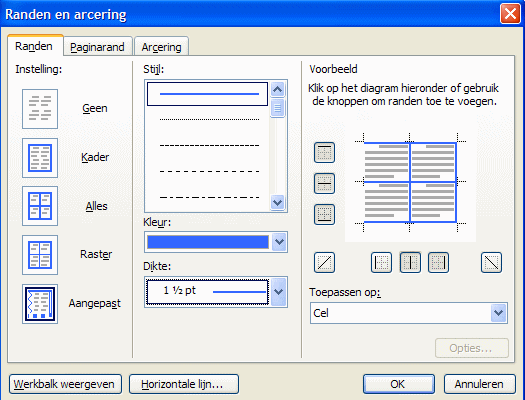Toggle the top border button

pos(324,153)
